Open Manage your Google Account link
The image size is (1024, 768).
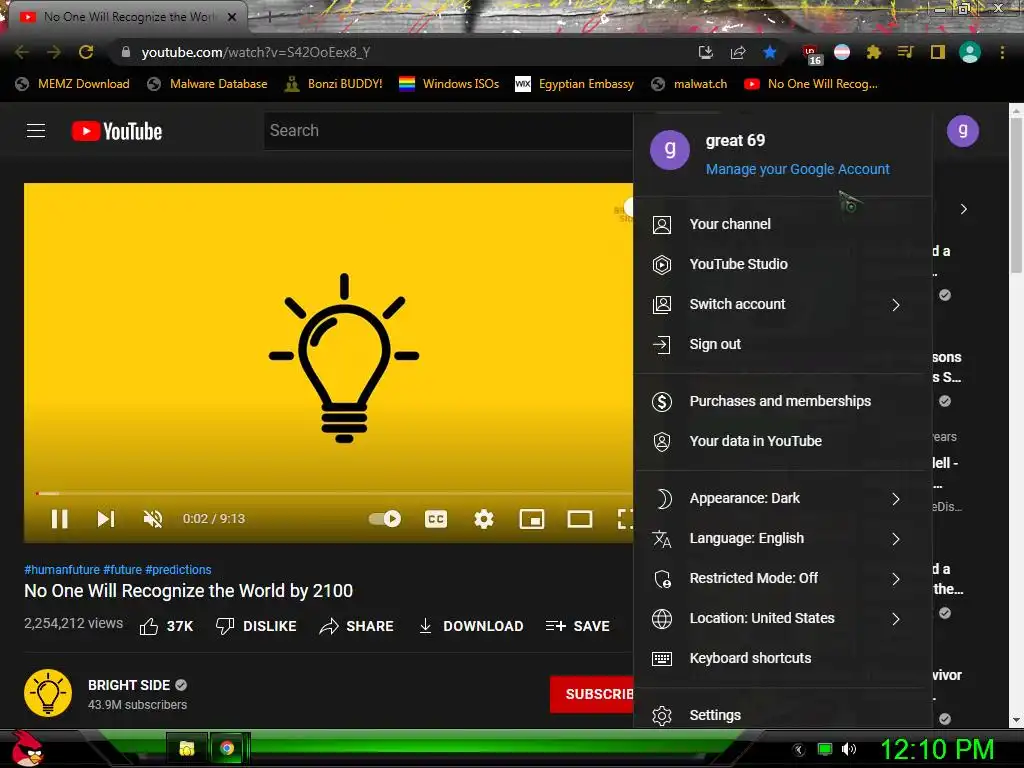pyautogui.click(x=797, y=169)
